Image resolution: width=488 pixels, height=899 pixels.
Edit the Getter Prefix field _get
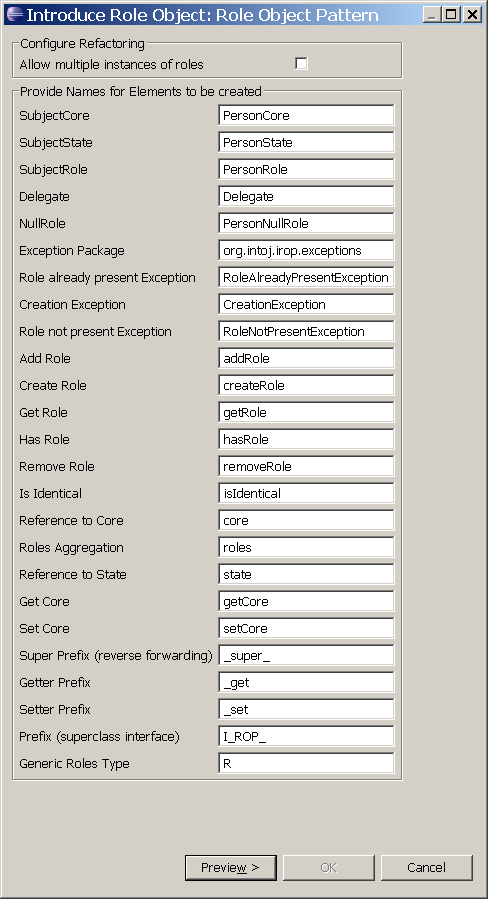coord(306,682)
